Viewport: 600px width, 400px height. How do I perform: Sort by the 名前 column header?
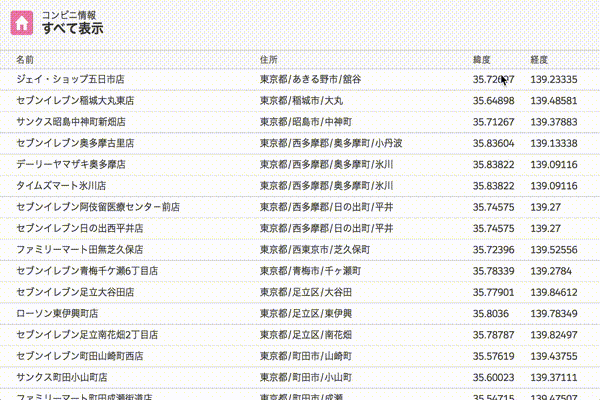[25, 60]
